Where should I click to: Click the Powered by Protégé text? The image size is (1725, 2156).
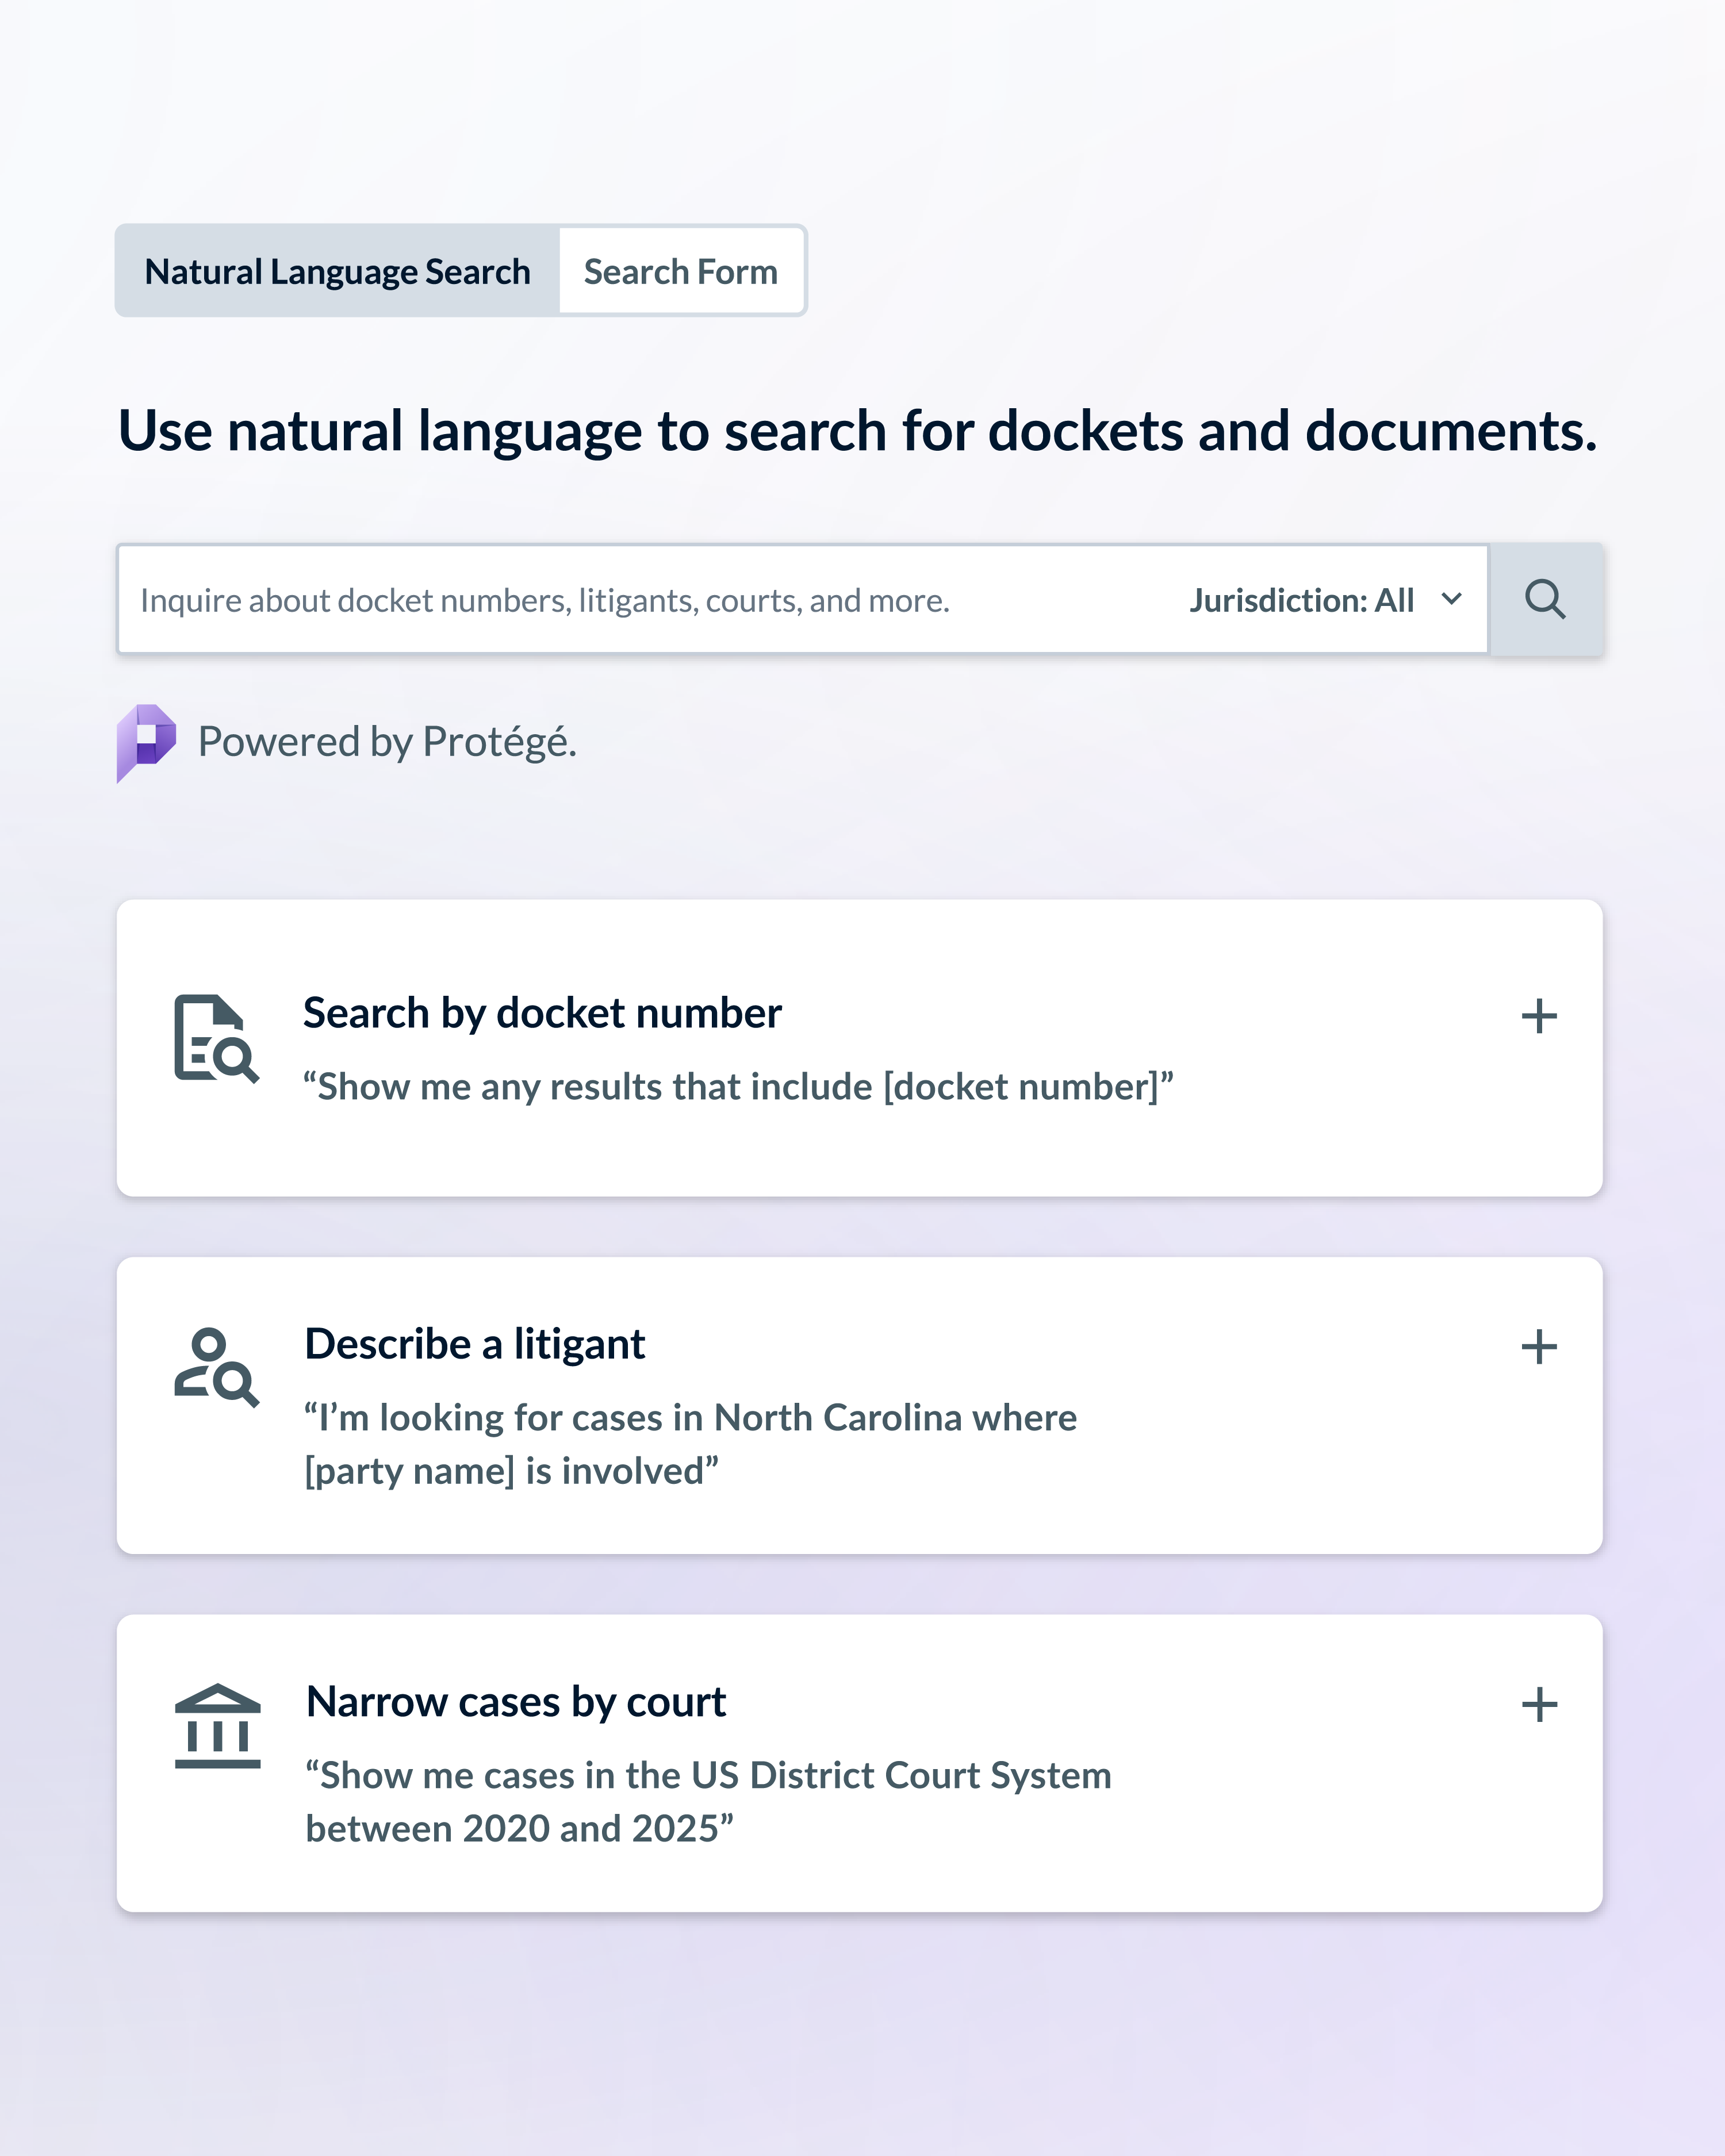click(x=387, y=742)
